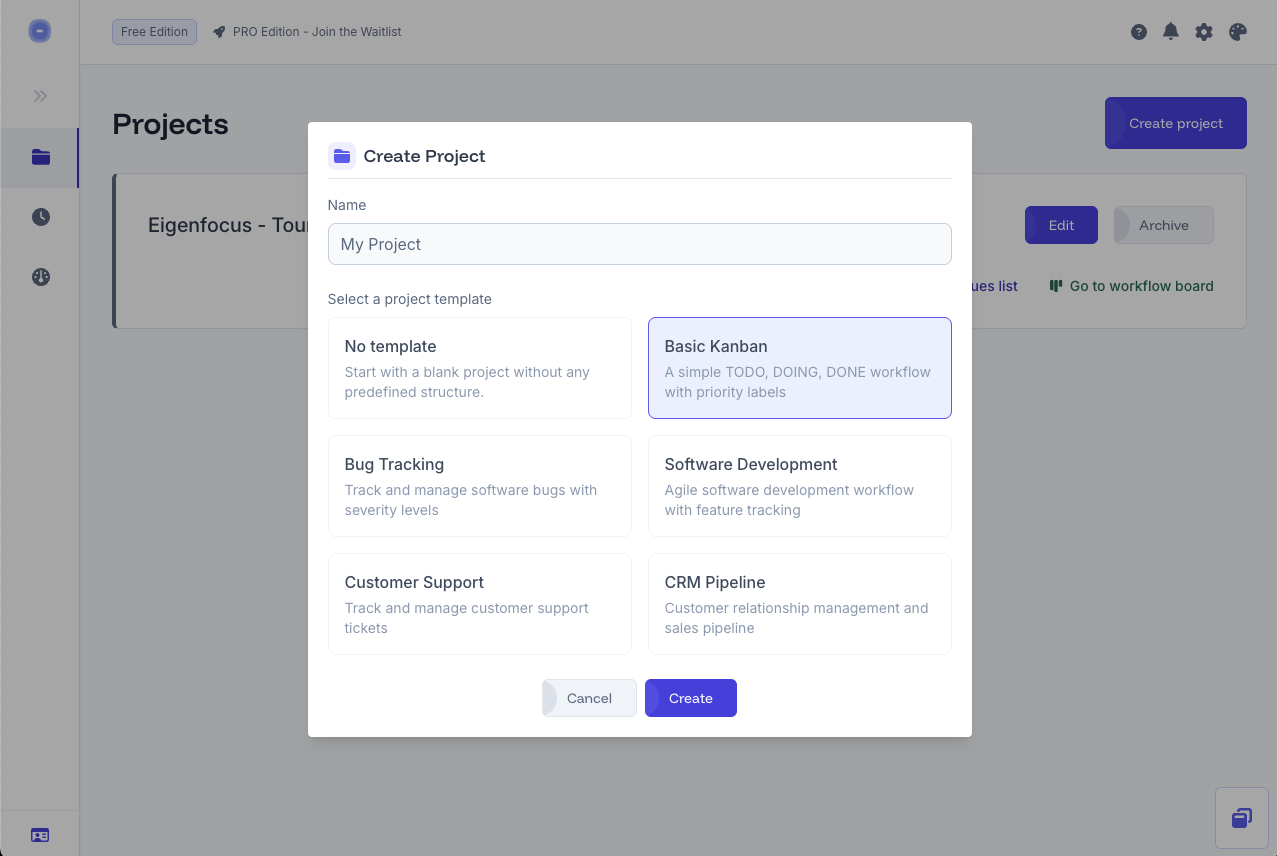This screenshot has width=1277, height=856.
Task: Pick the Software Development template
Action: tap(799, 486)
